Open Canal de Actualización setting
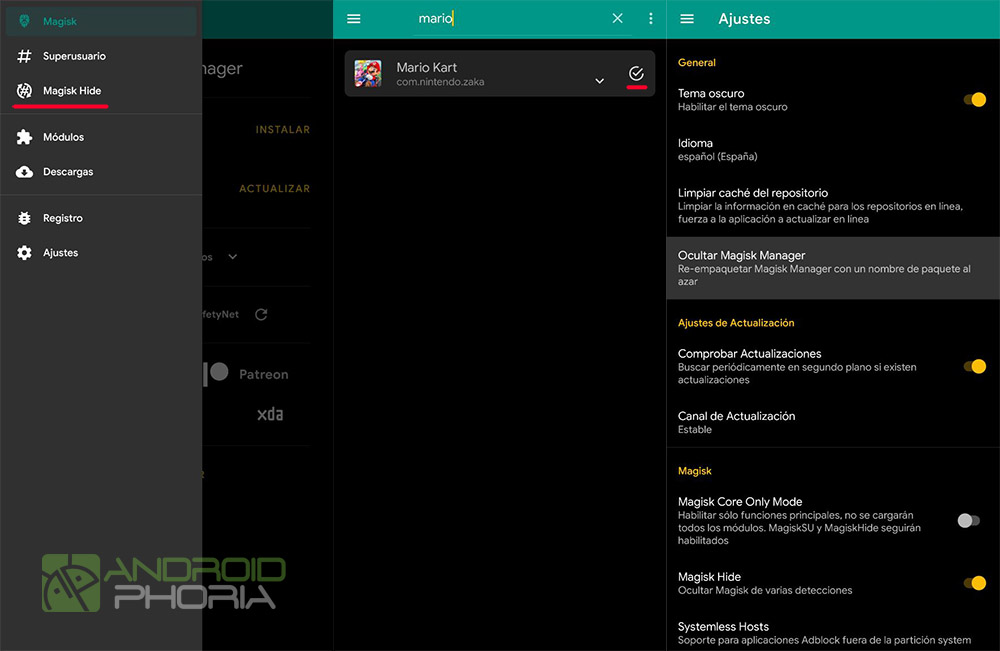The height and width of the screenshot is (651, 1000). click(x=833, y=422)
